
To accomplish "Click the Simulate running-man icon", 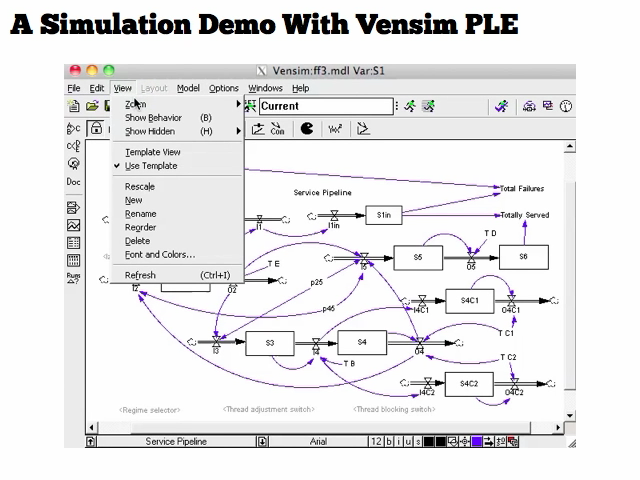I will (410, 106).
